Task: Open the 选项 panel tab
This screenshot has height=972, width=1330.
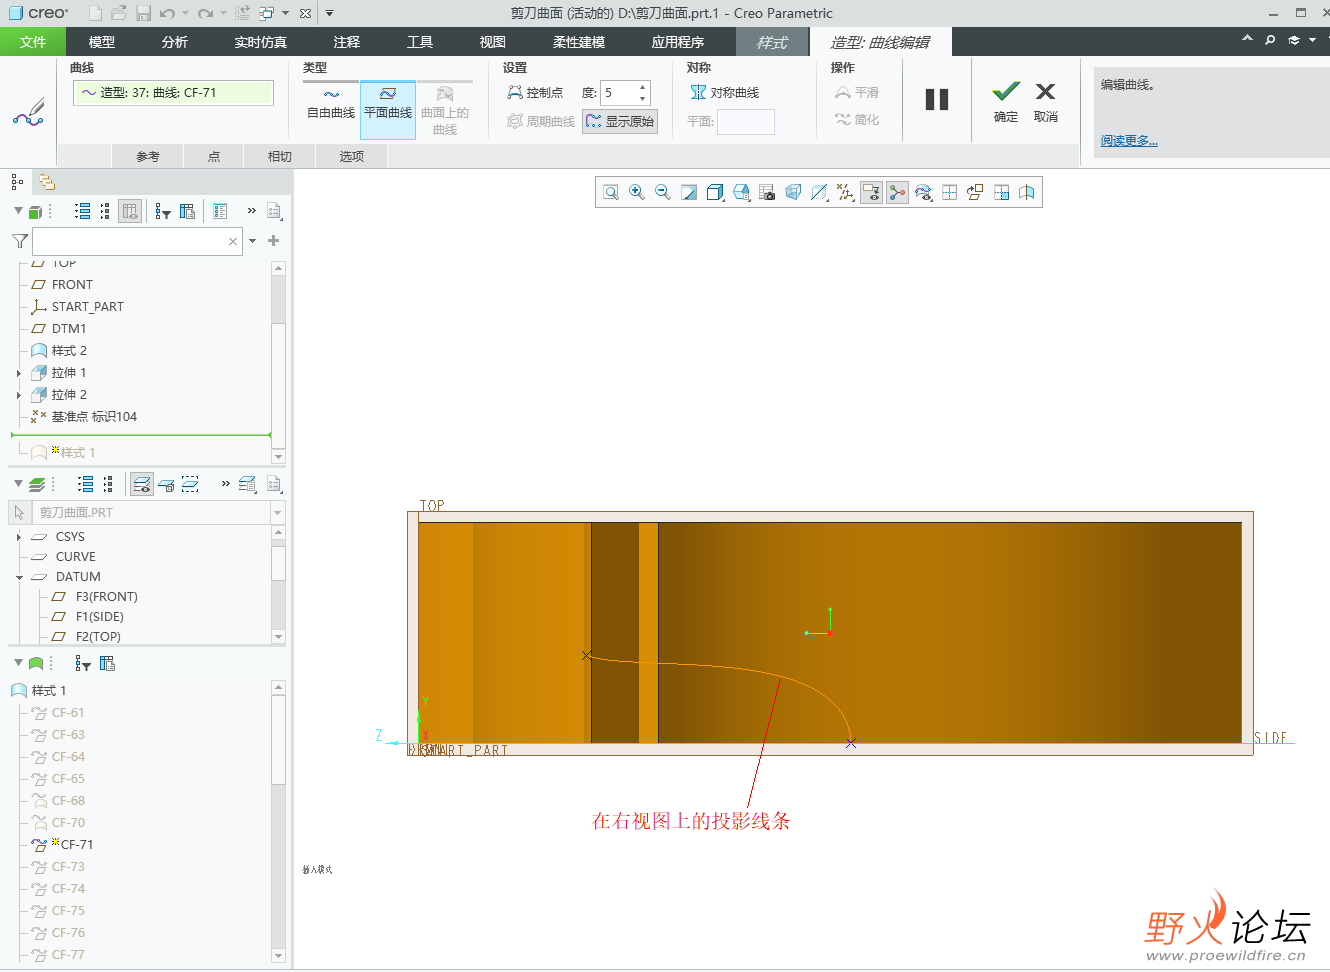Action: (352, 157)
